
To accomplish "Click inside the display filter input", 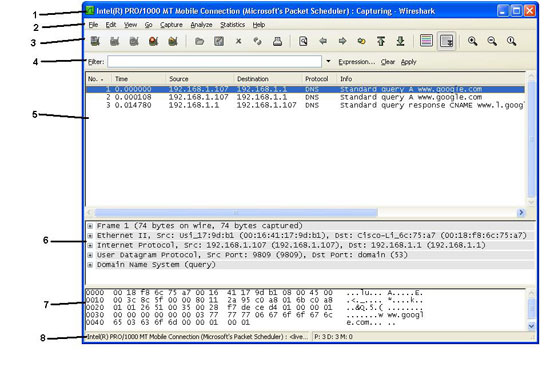I will coord(214,61).
